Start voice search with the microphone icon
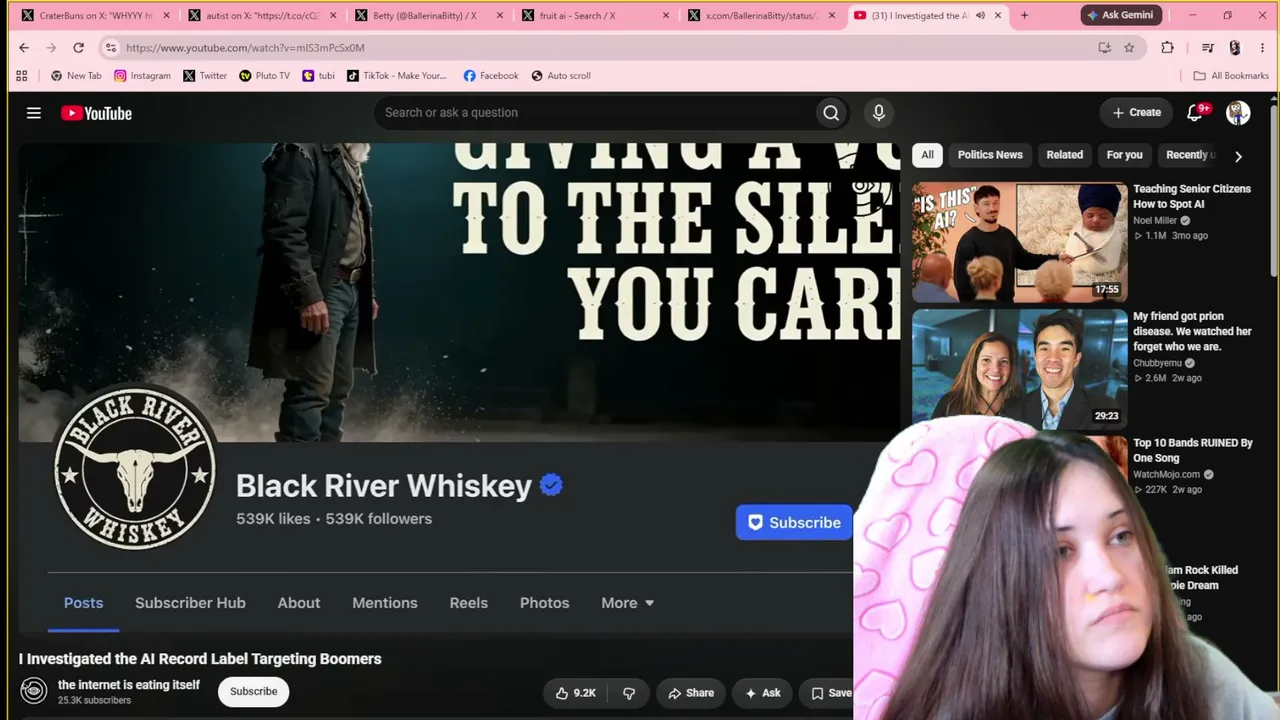The height and width of the screenshot is (720, 1280). pos(879,113)
